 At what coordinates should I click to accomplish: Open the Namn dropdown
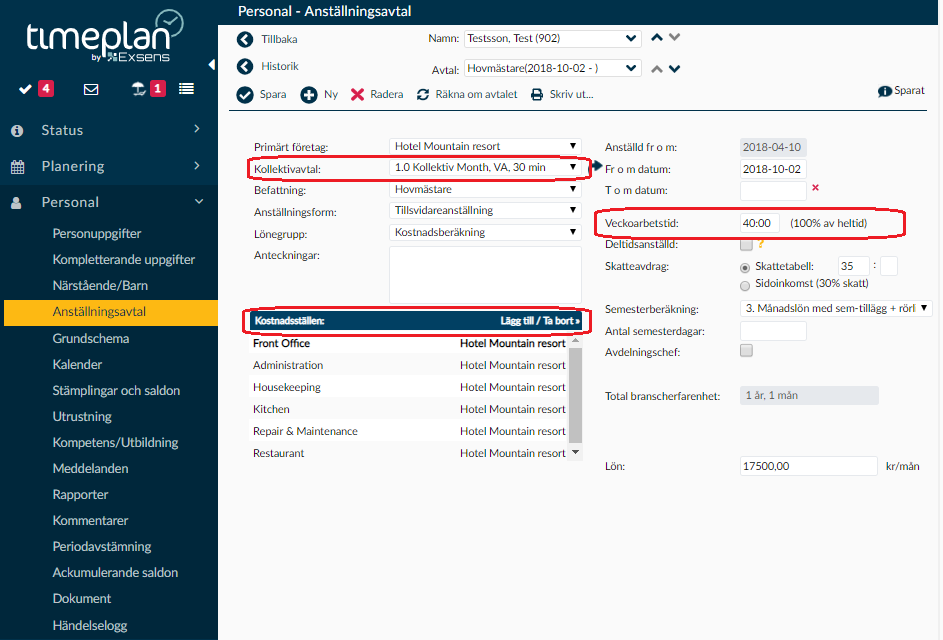click(553, 38)
